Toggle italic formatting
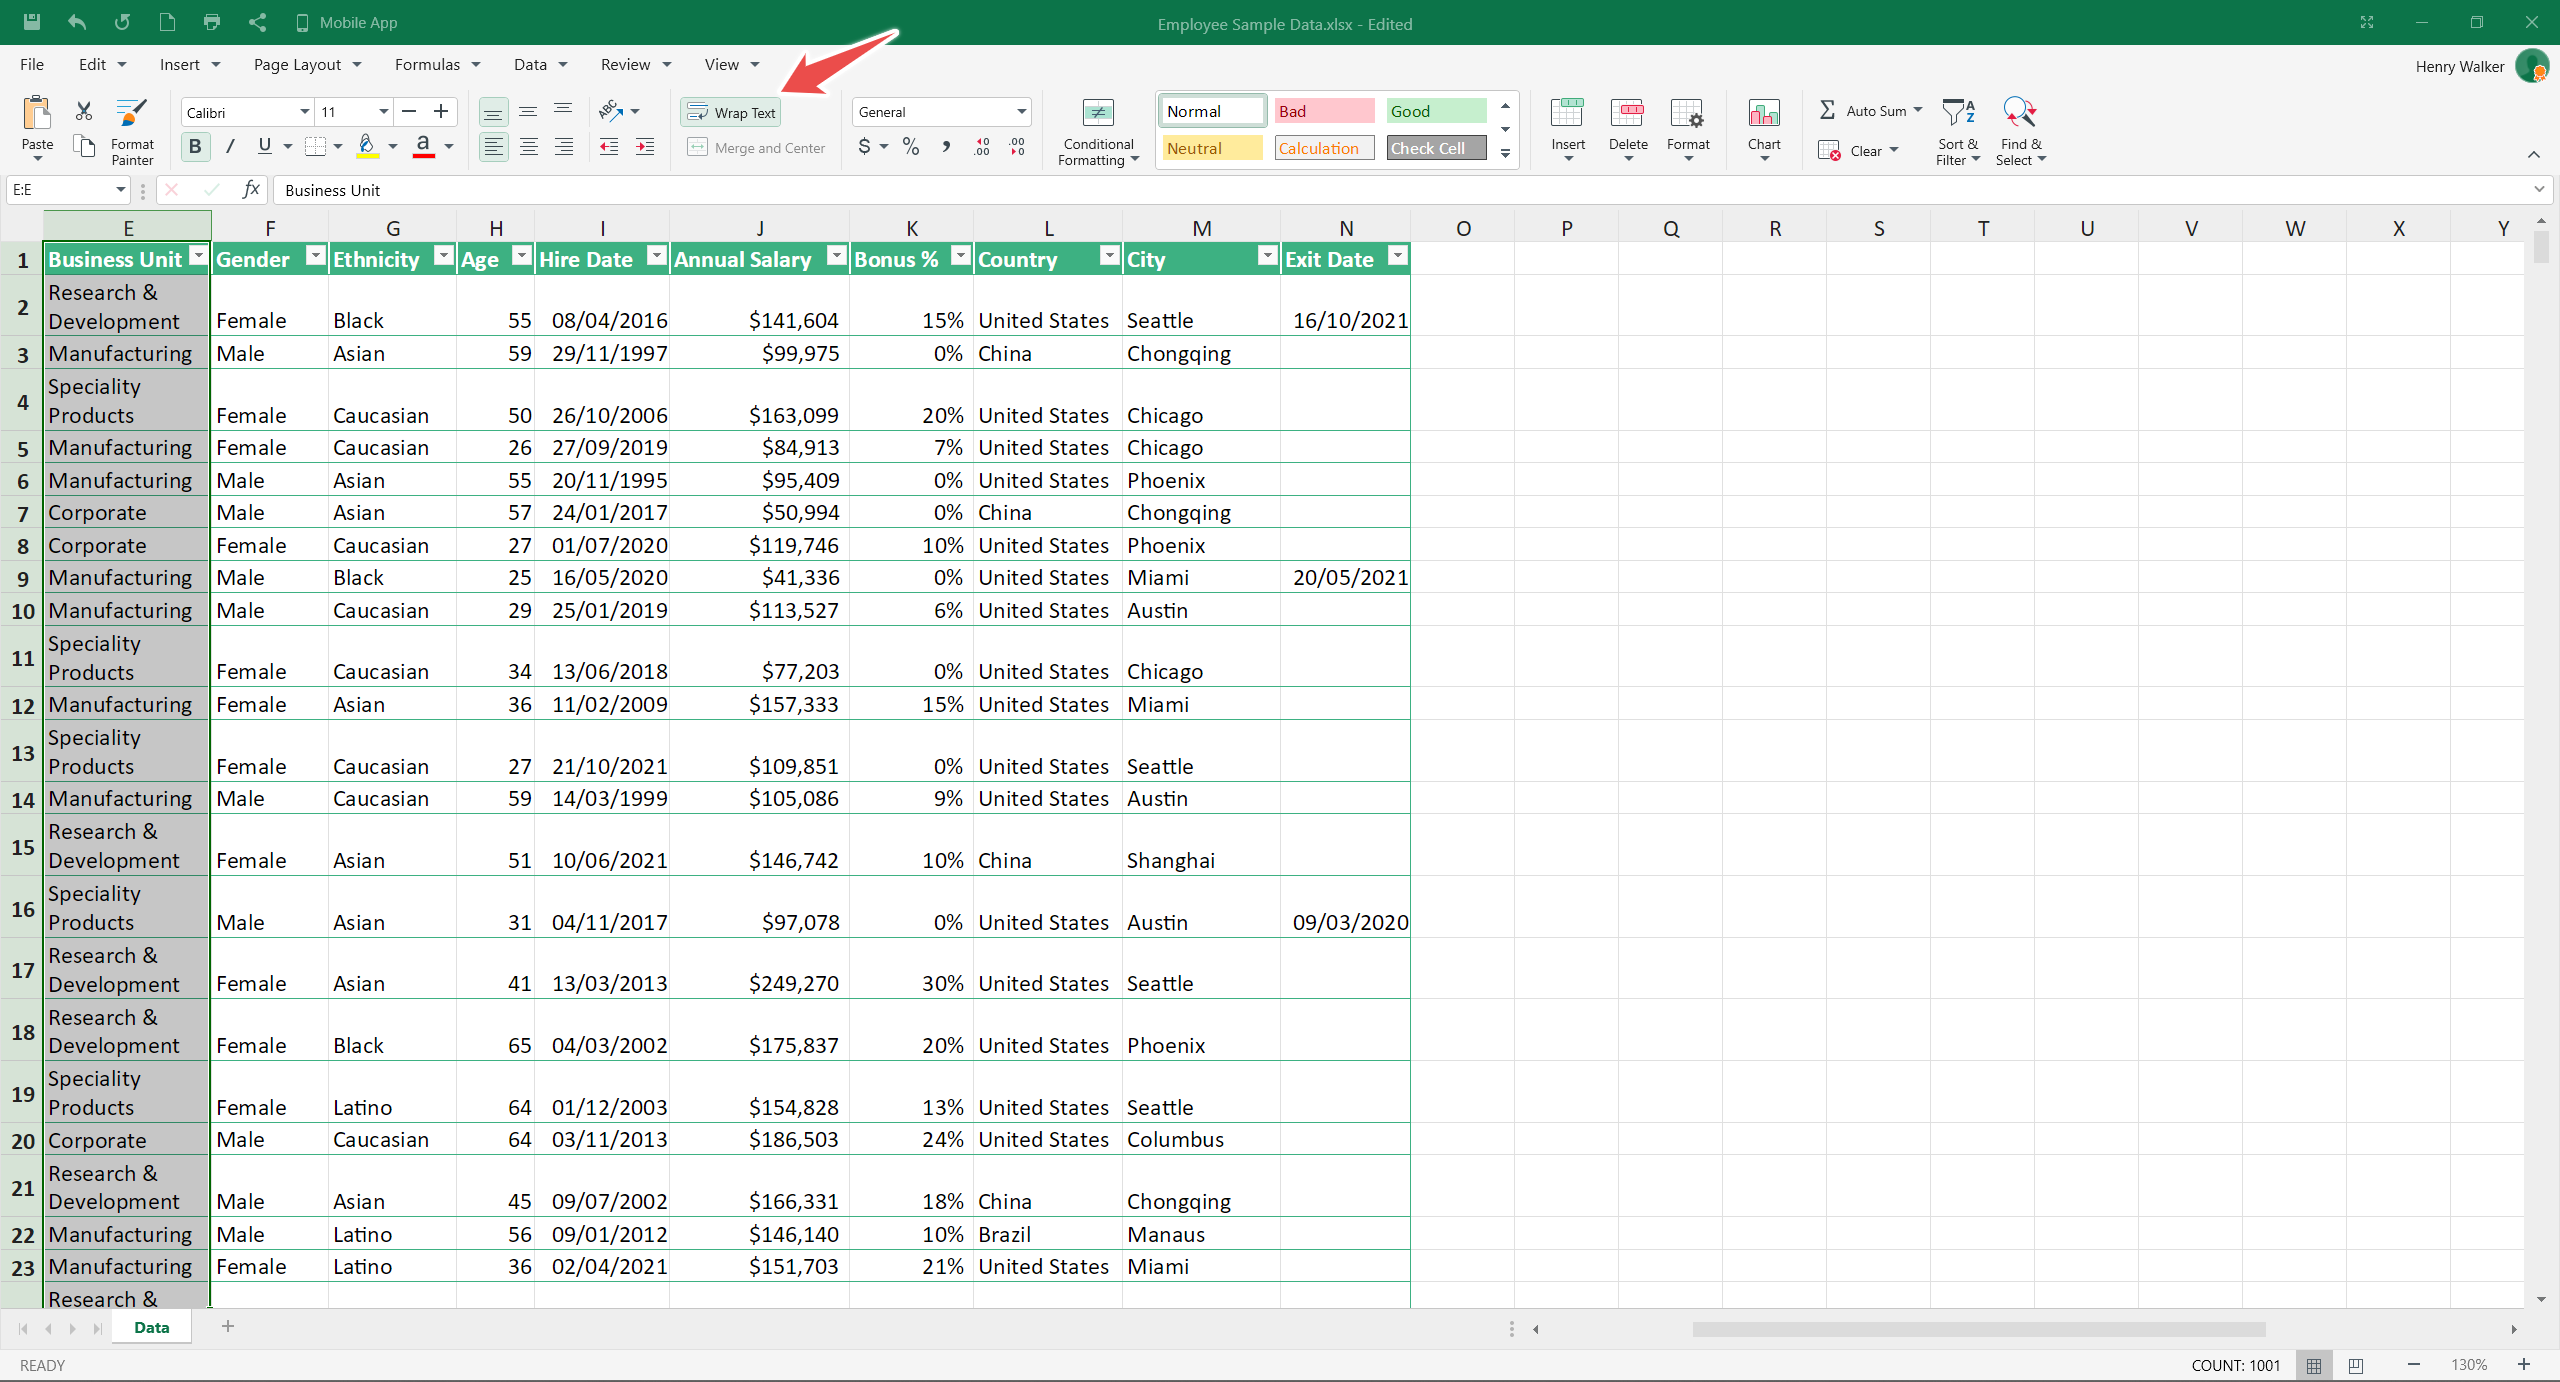2560x1382 pixels. click(x=230, y=147)
